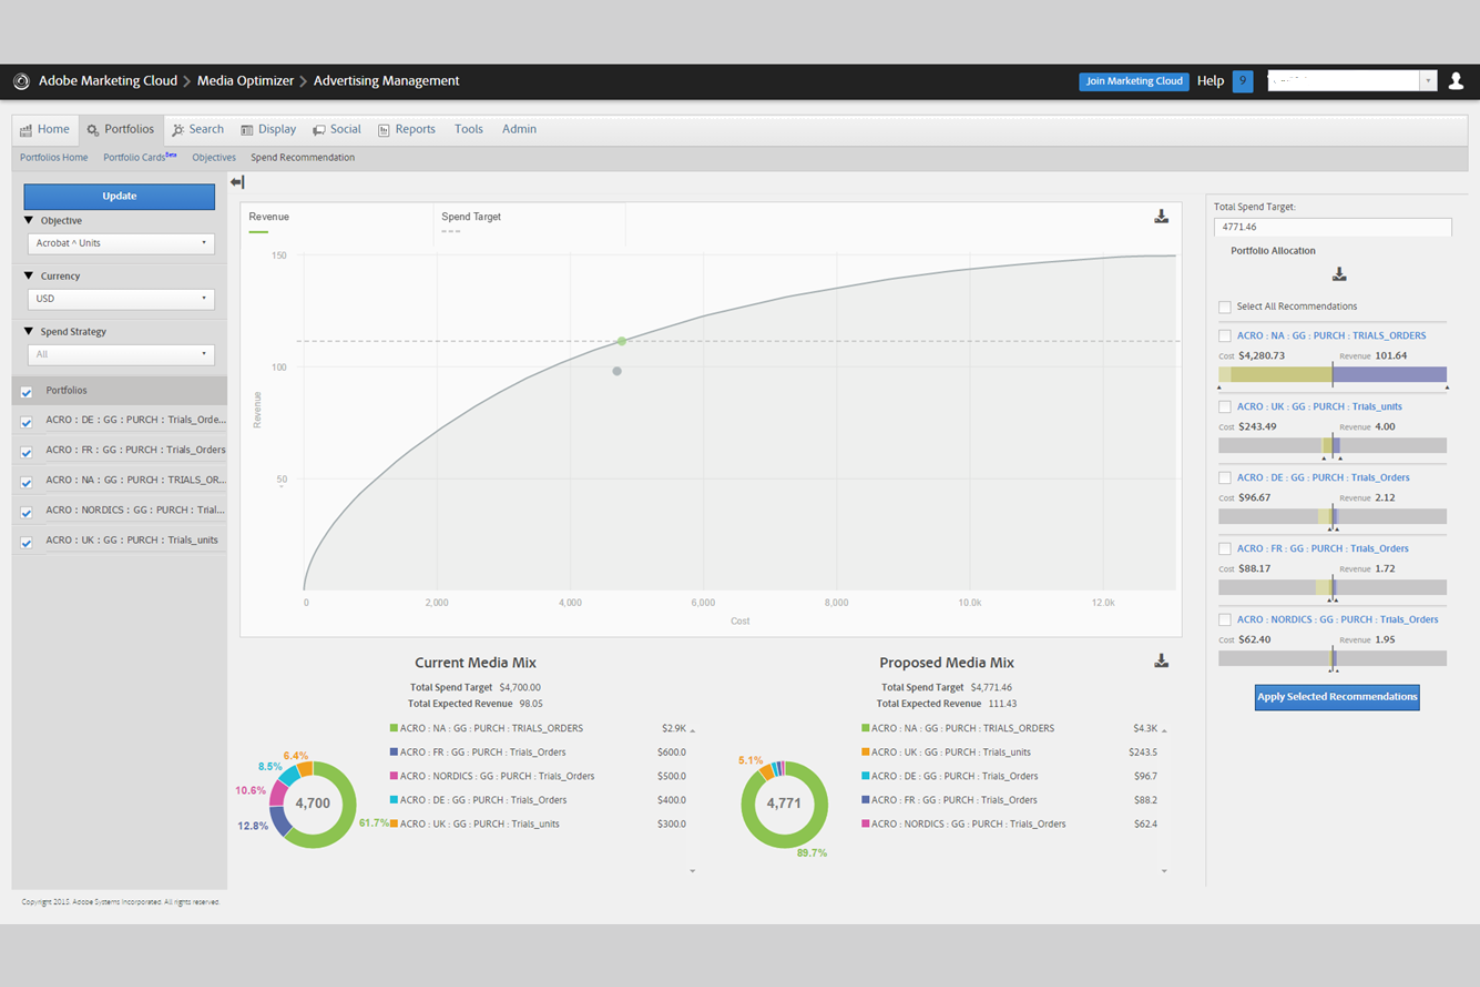Select the Spend Target chart legend tab
This screenshot has height=987, width=1480.
point(530,223)
